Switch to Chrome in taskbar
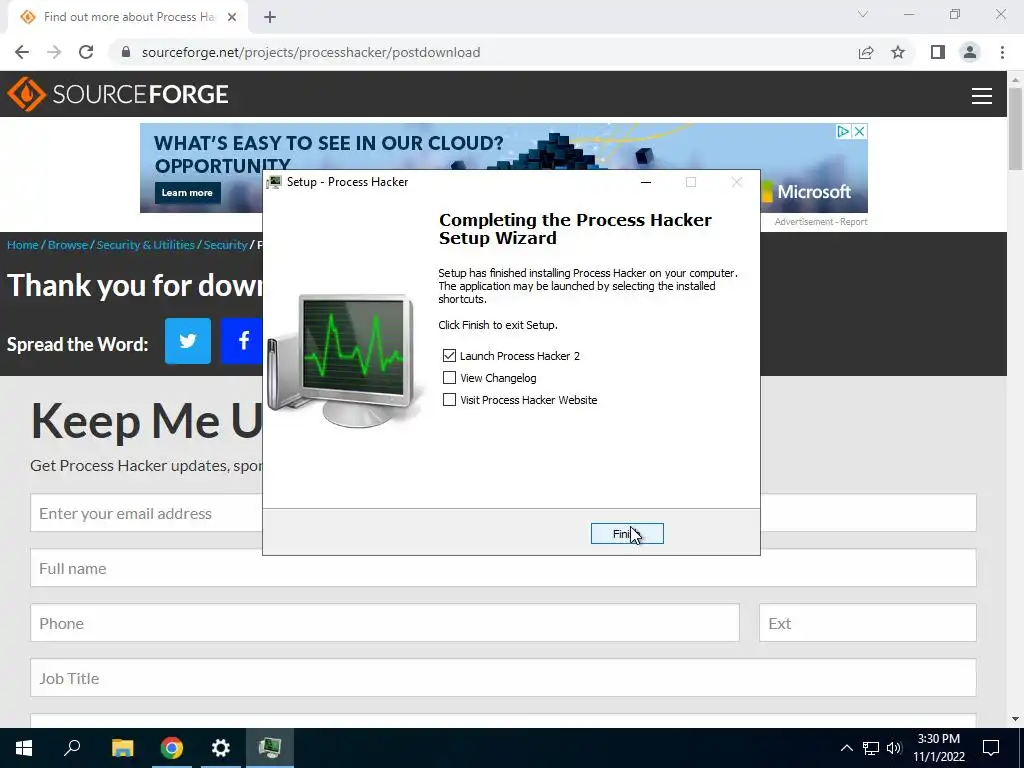This screenshot has width=1024, height=768. tap(172, 748)
